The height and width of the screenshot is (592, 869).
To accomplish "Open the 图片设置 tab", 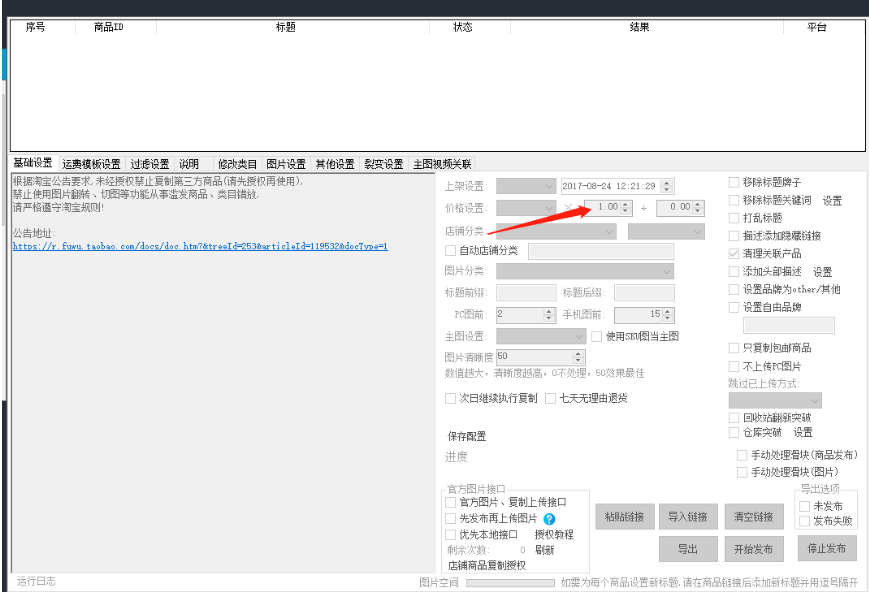I will coord(286,164).
